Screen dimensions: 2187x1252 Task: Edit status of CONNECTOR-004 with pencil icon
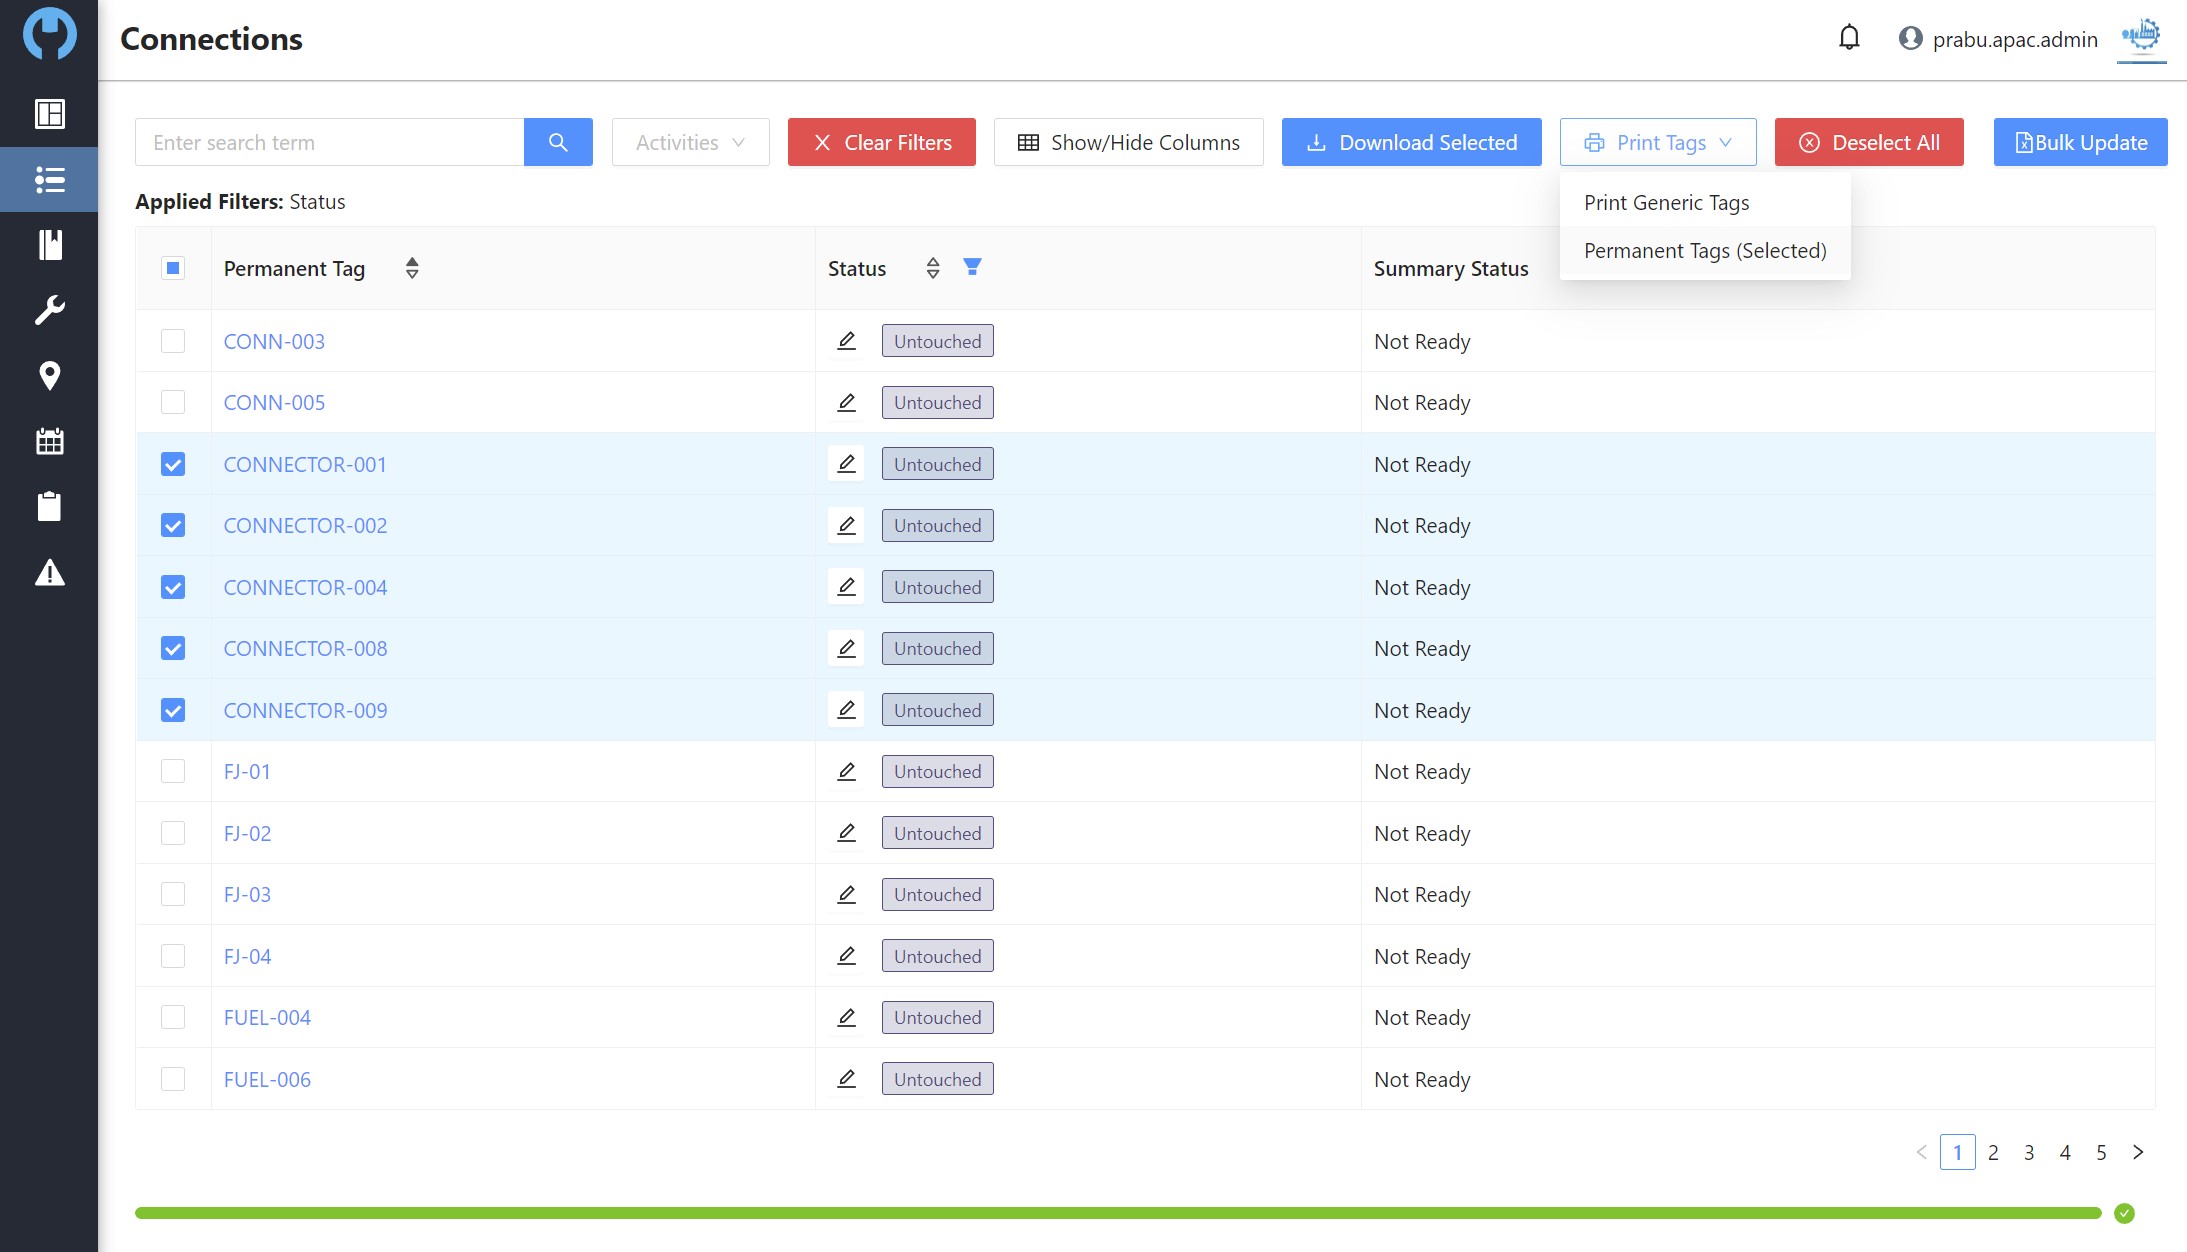(846, 587)
